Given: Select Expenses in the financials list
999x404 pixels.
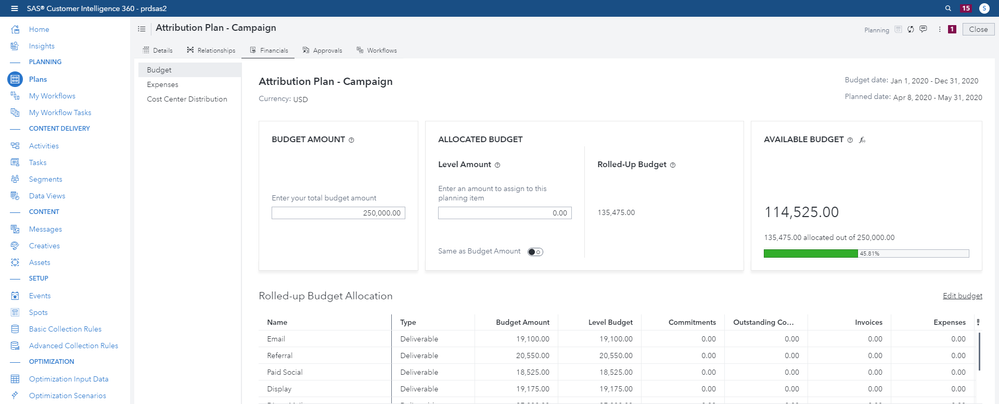Looking at the screenshot, I should tap(162, 85).
